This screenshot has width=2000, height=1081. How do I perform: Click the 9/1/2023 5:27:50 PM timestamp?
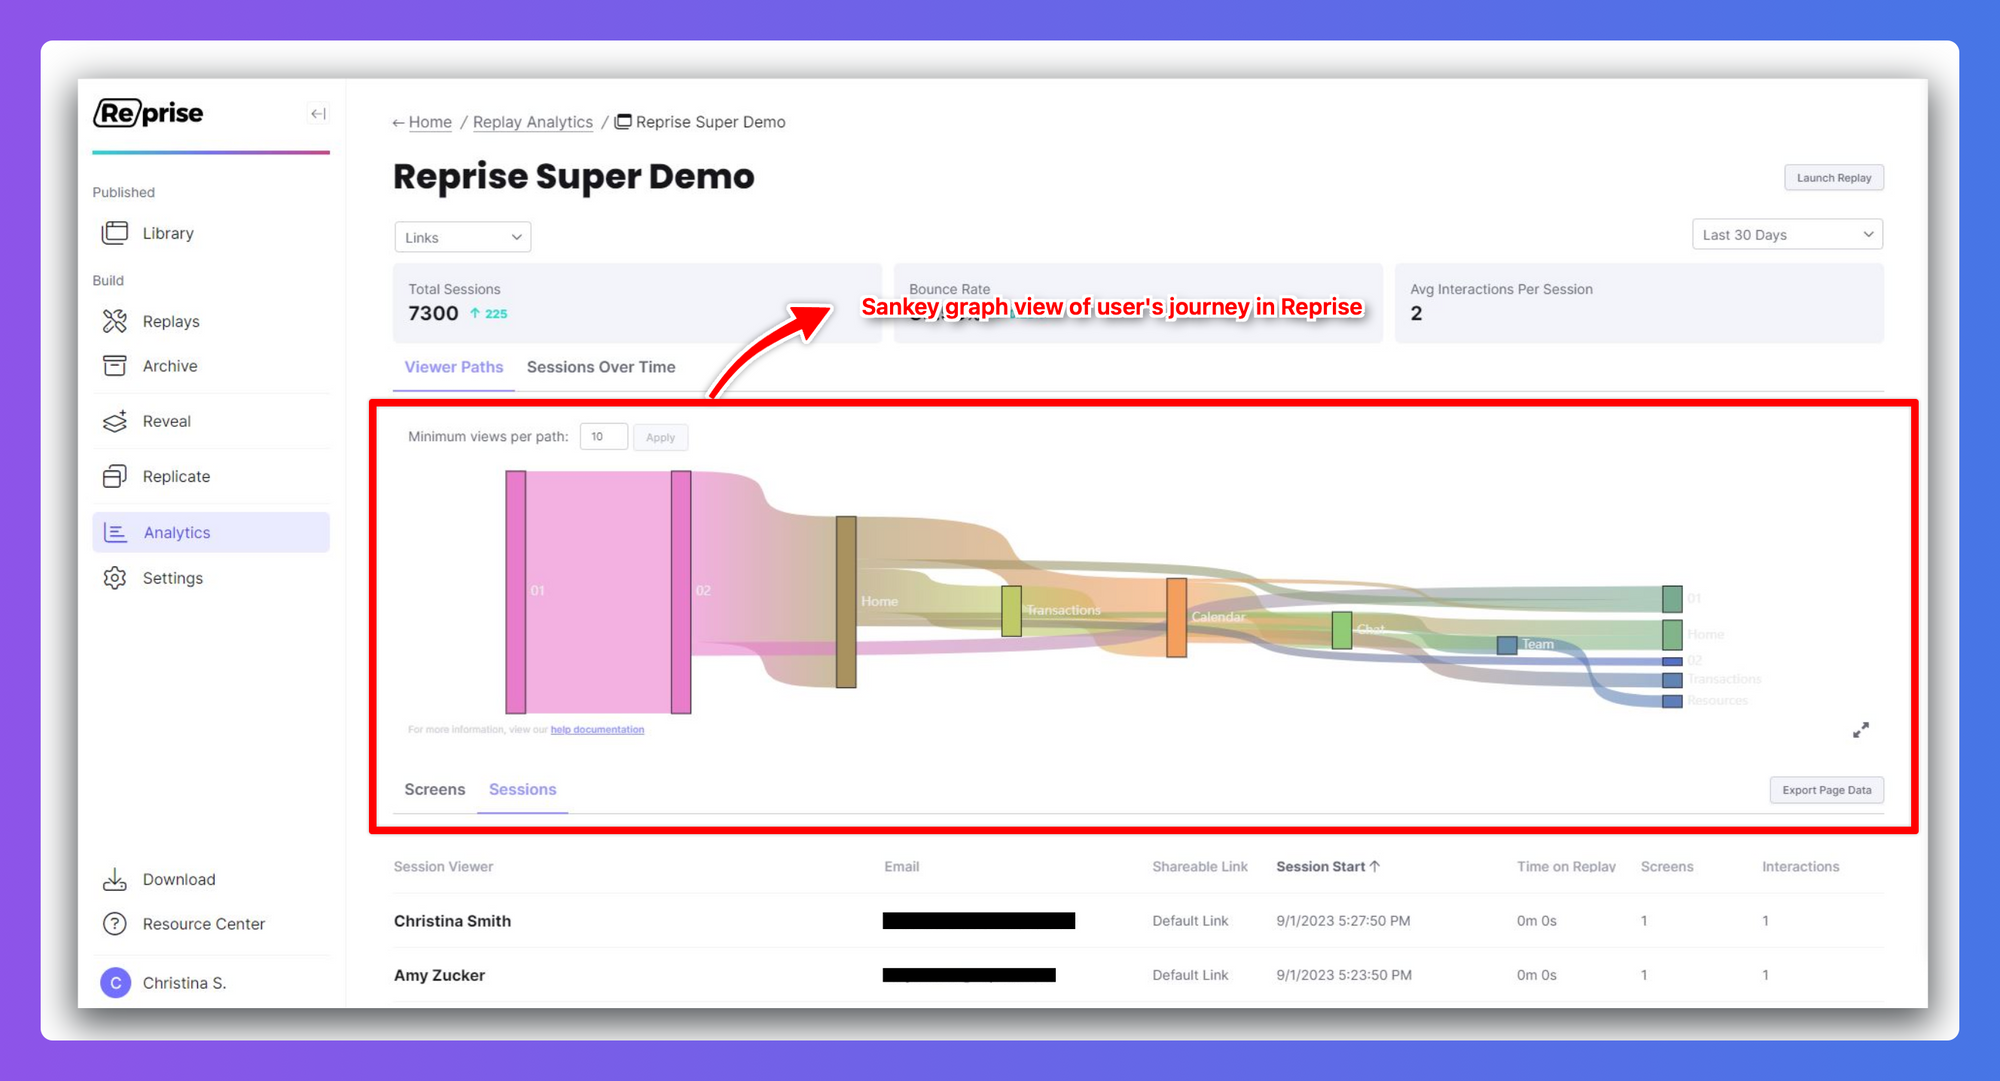pos(1343,921)
